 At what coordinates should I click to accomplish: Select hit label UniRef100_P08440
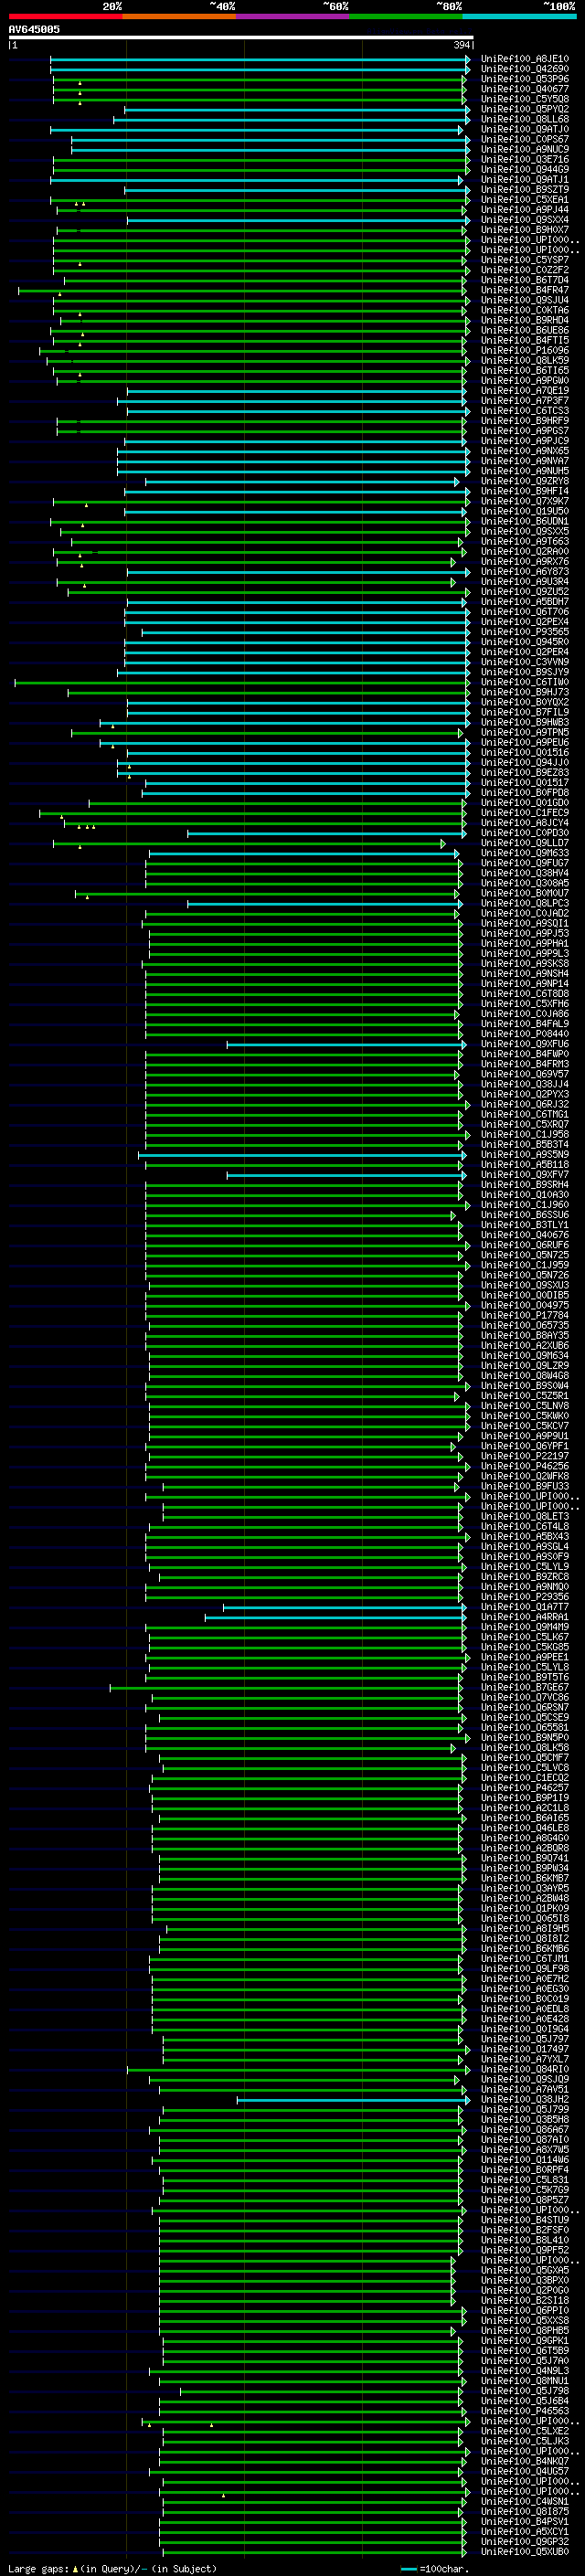coord(525,1034)
